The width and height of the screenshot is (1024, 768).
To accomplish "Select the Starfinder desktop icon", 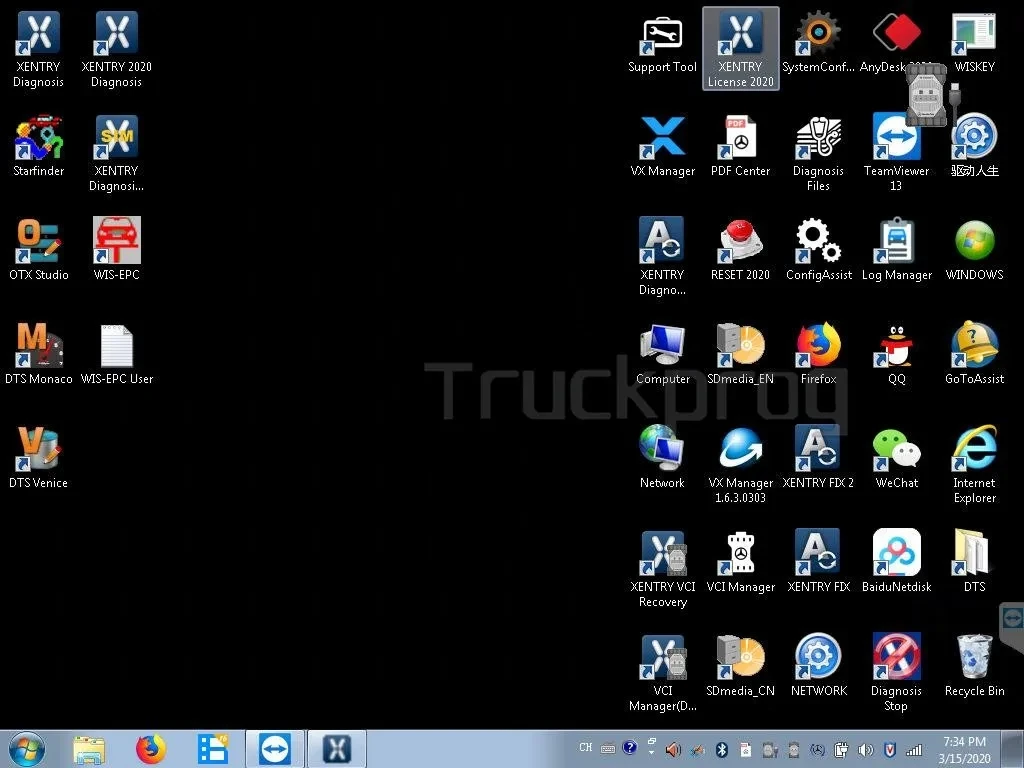I will [39, 140].
